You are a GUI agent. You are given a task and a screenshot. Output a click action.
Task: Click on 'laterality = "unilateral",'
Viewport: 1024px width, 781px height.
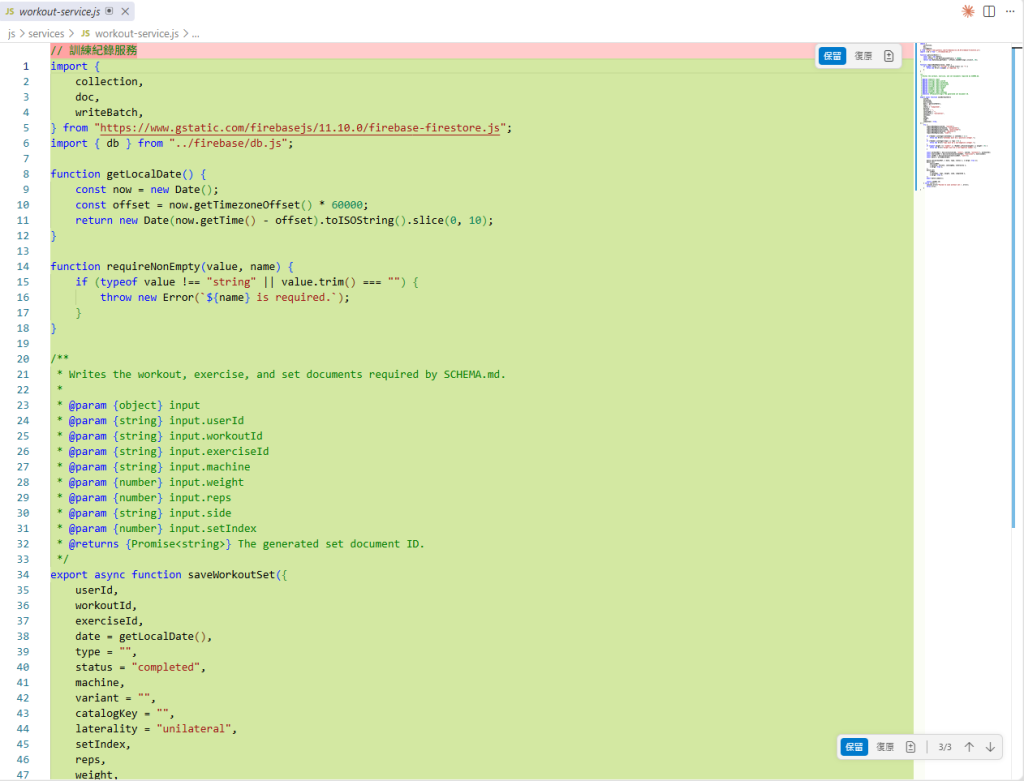(x=156, y=729)
